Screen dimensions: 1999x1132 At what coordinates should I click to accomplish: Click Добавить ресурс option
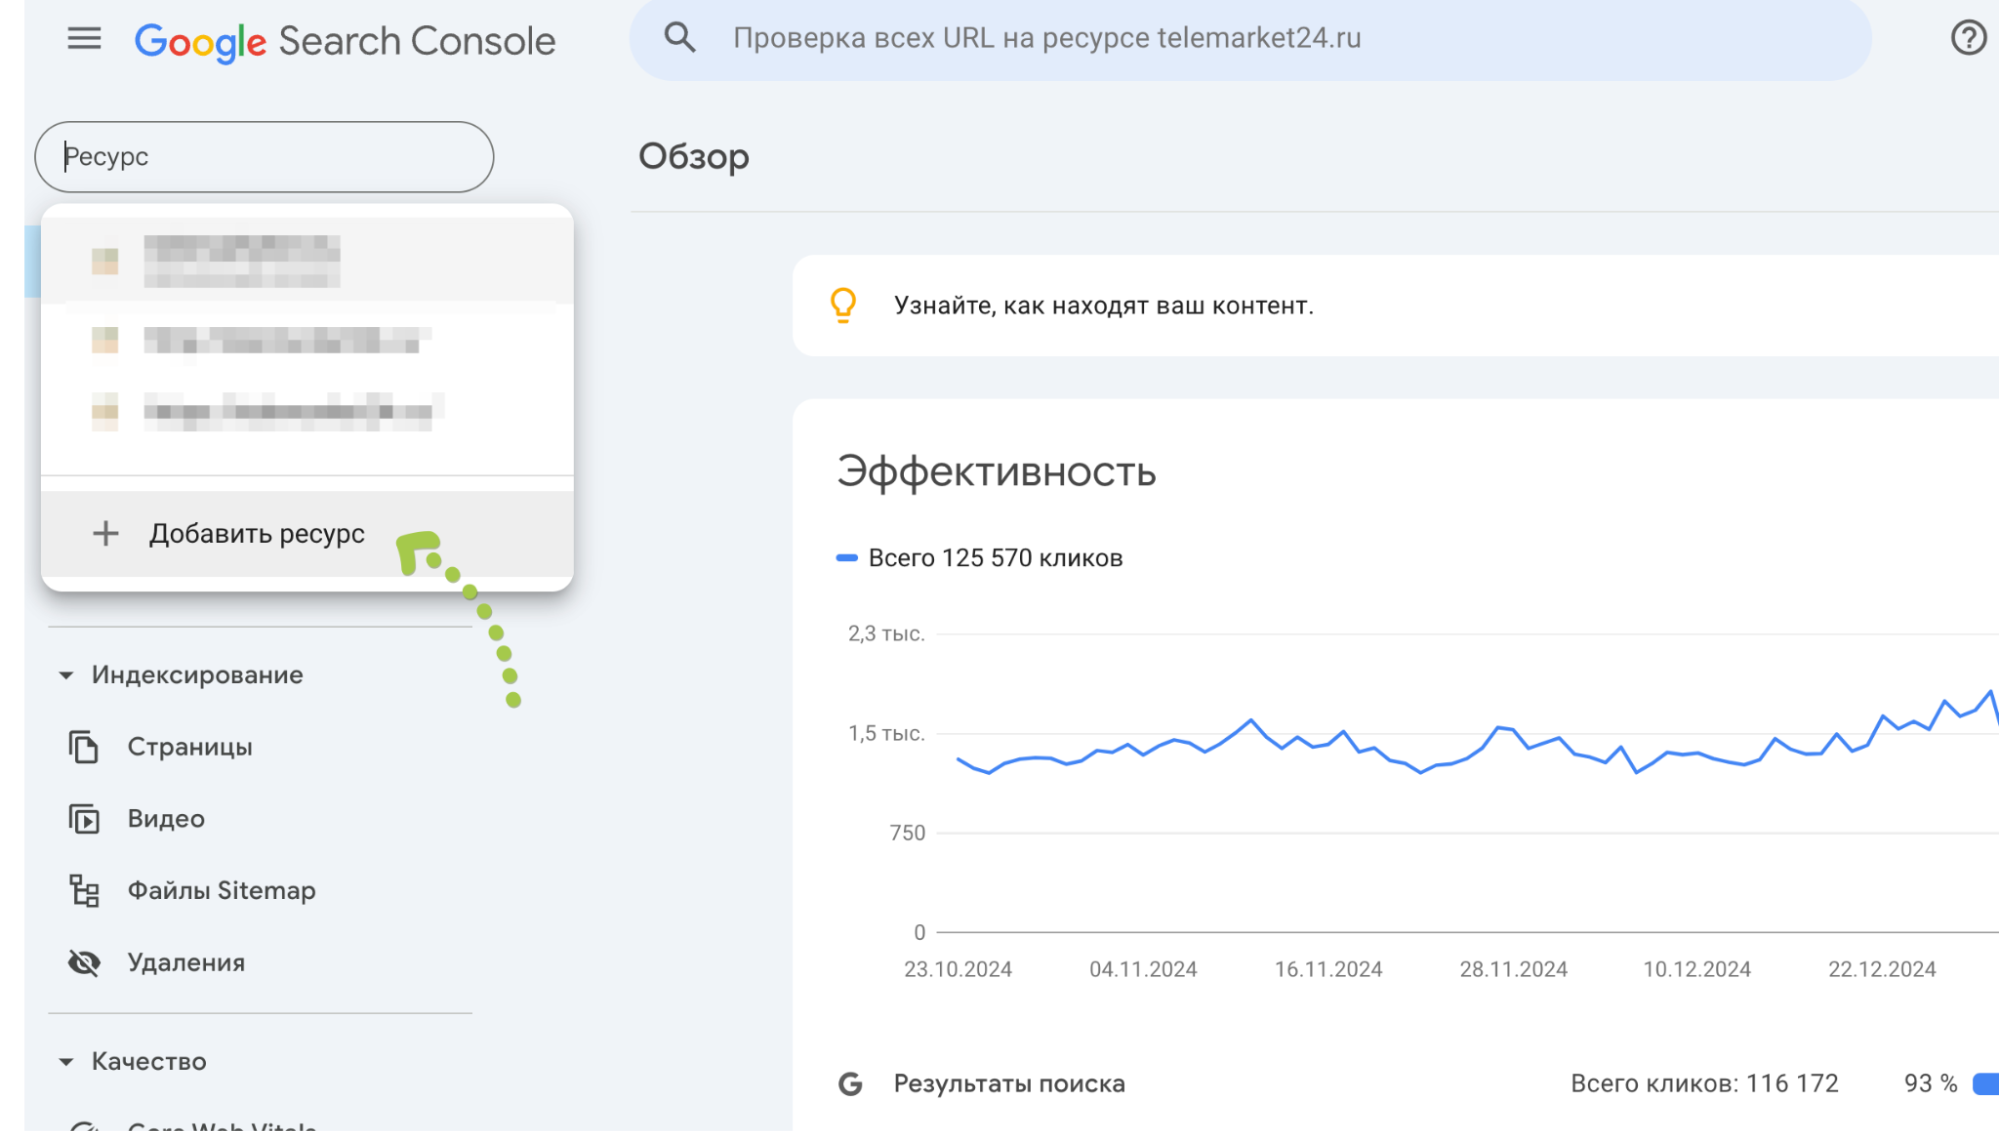click(x=307, y=534)
